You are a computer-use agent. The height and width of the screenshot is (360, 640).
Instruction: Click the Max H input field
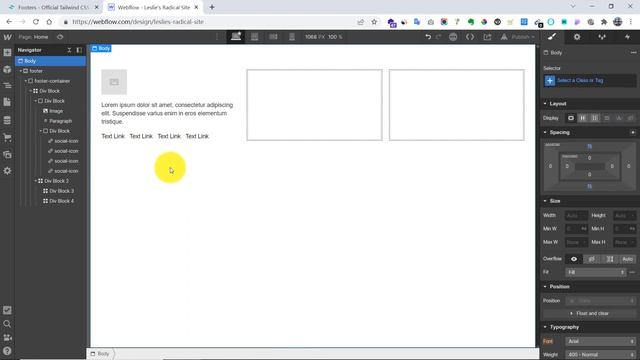click(624, 242)
